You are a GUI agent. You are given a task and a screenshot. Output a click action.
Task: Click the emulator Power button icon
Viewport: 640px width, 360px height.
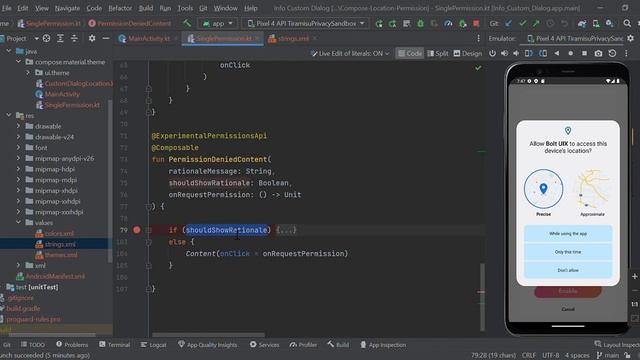[492, 53]
